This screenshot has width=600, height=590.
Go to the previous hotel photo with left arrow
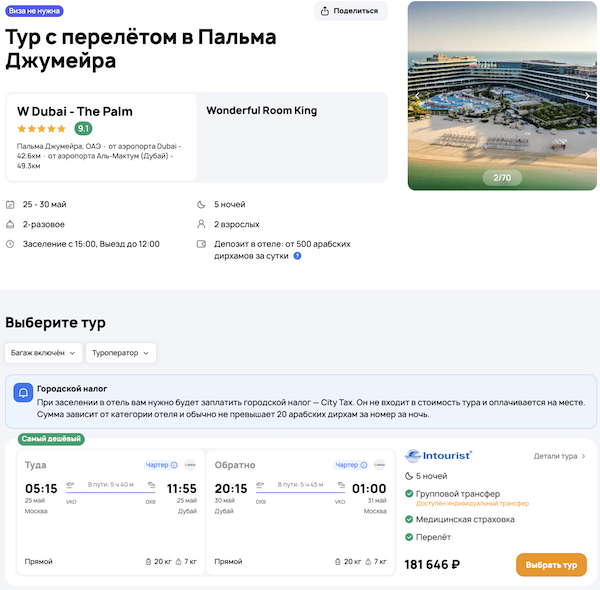coord(418,96)
